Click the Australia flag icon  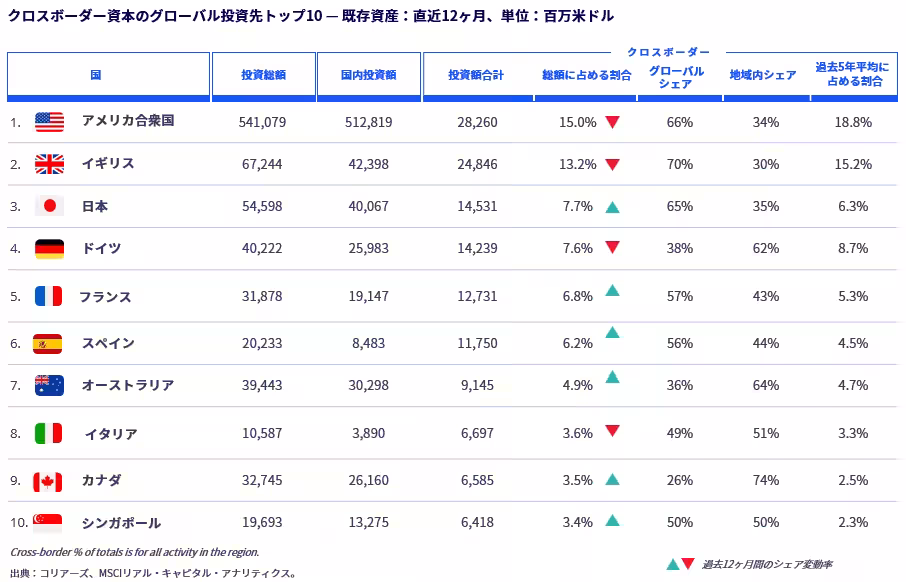(x=50, y=385)
